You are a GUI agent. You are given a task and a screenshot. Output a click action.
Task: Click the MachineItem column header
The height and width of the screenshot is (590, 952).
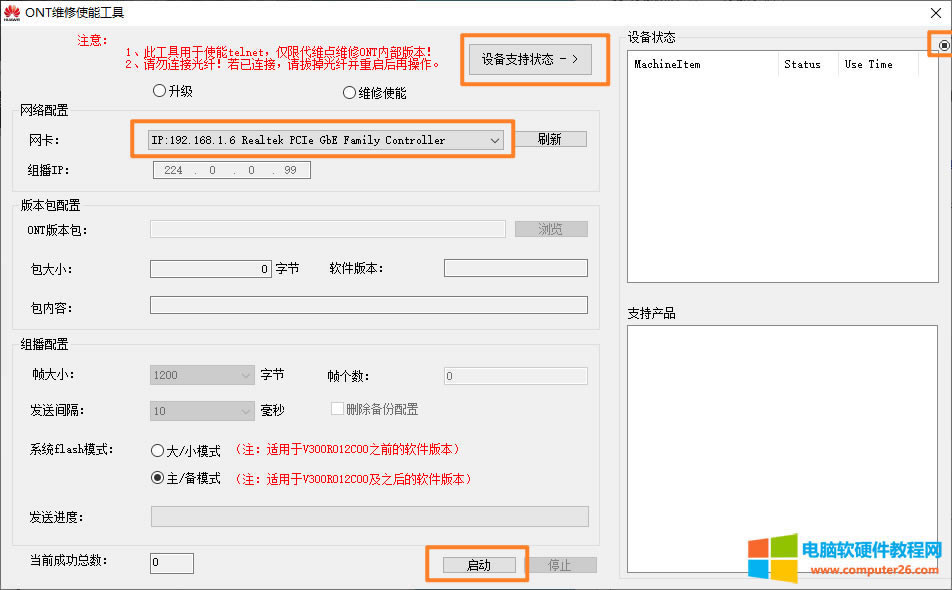(703, 64)
